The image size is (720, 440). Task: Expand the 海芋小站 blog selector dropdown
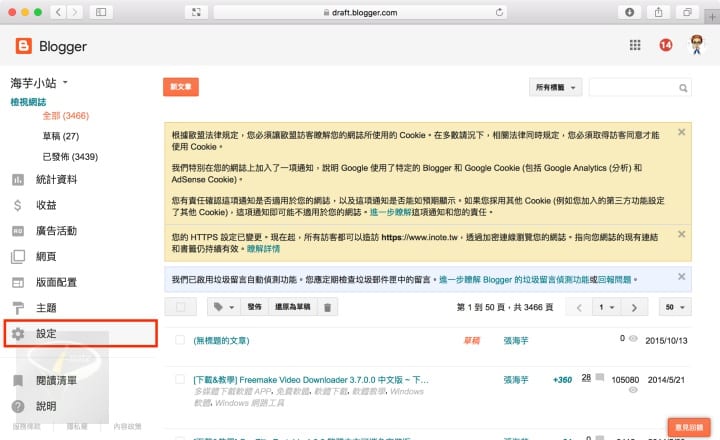[x=64, y=83]
